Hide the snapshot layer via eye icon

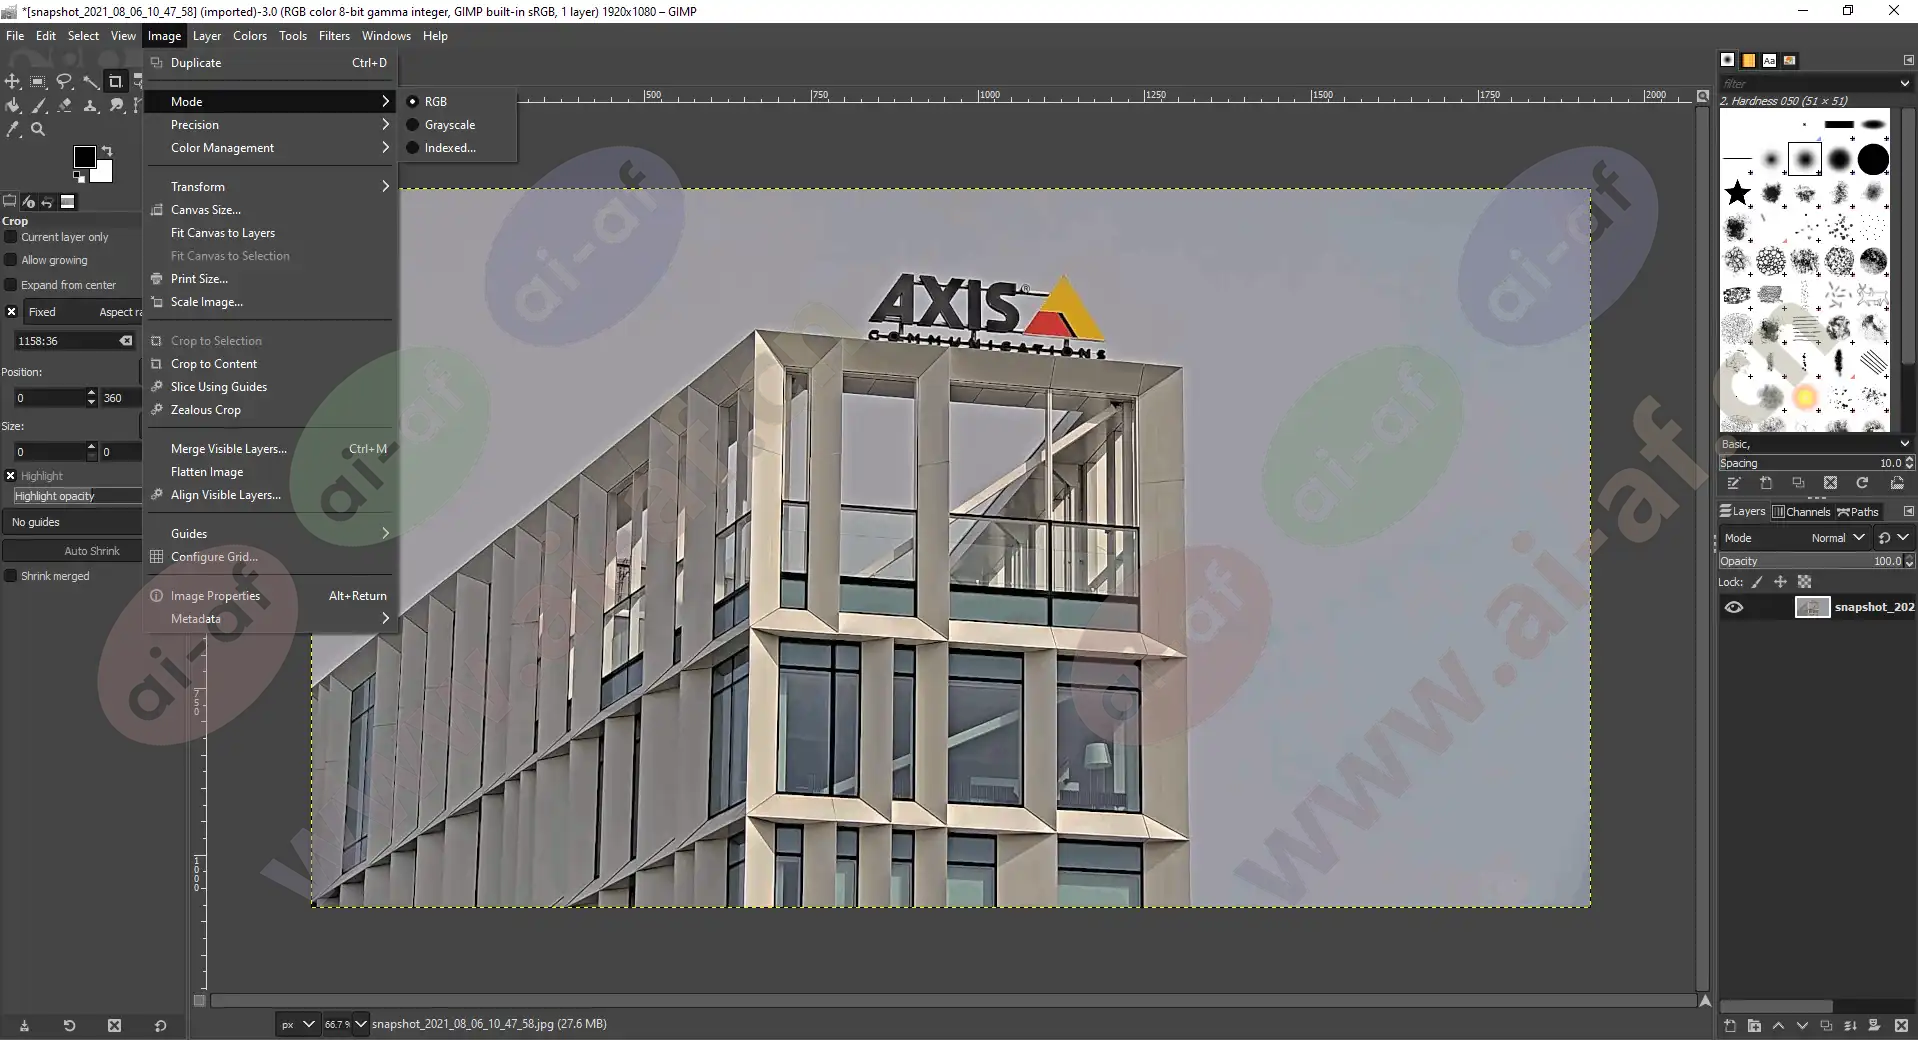click(x=1734, y=607)
